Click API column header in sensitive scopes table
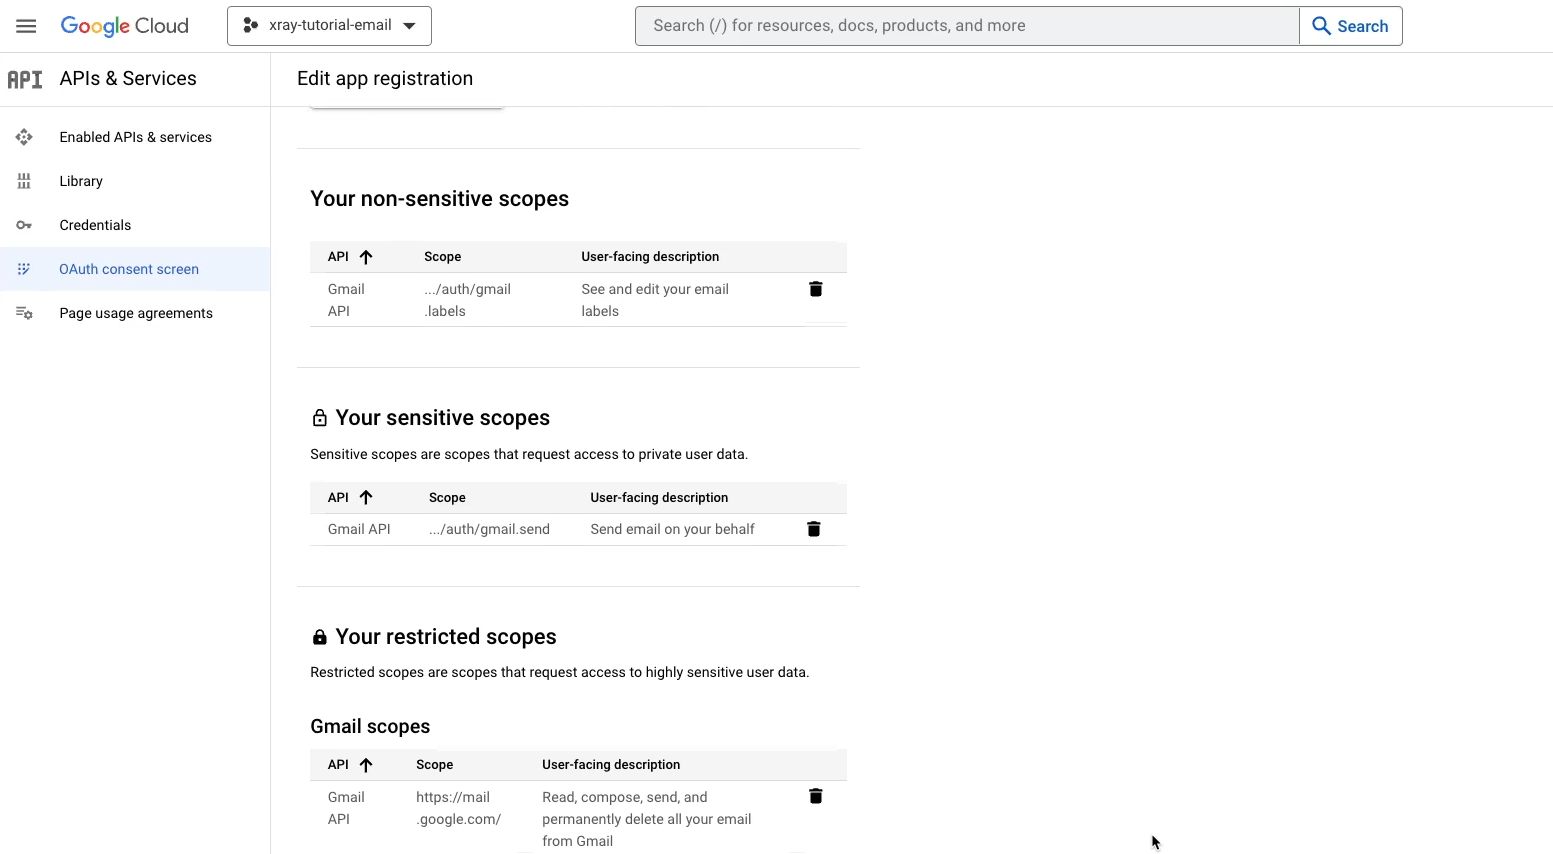The height and width of the screenshot is (854, 1553). (x=338, y=498)
